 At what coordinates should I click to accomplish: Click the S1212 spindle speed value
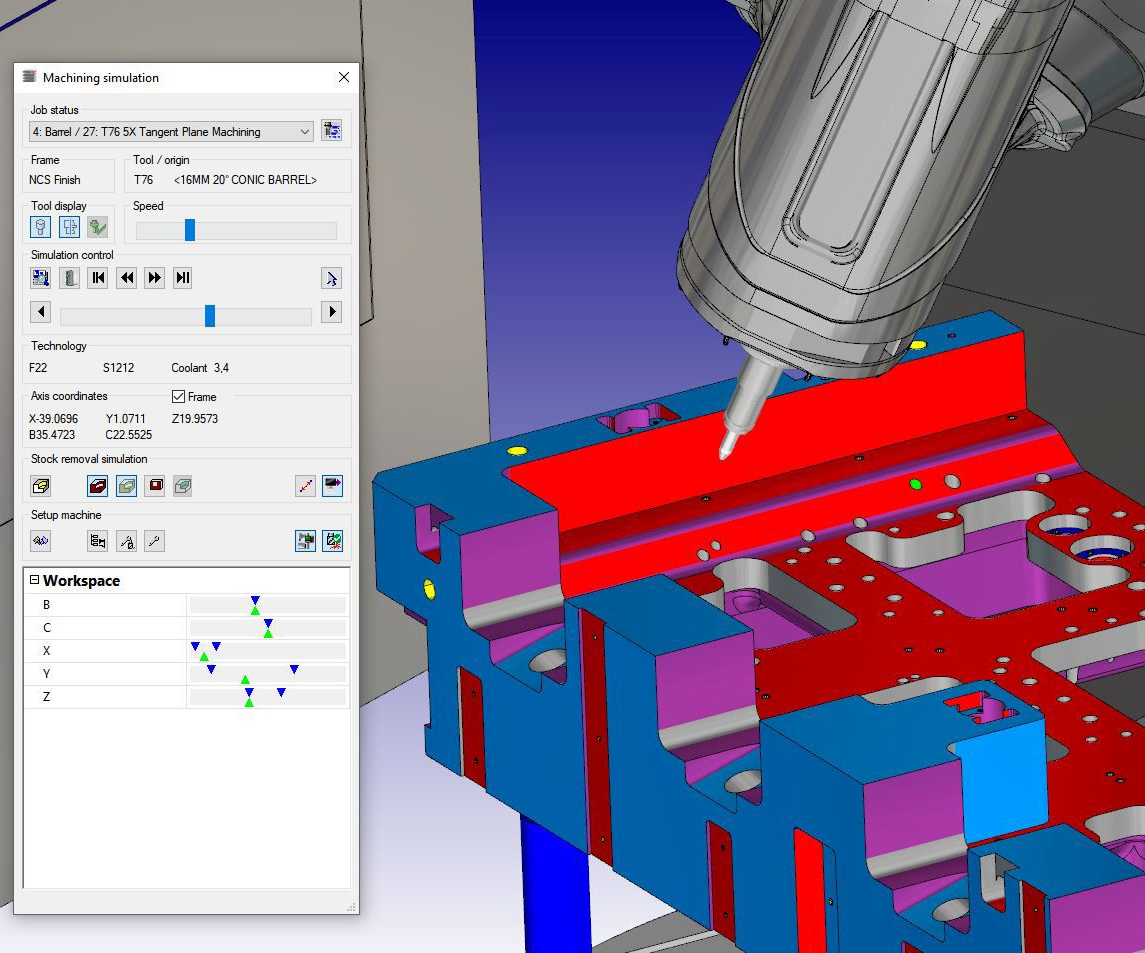[118, 368]
